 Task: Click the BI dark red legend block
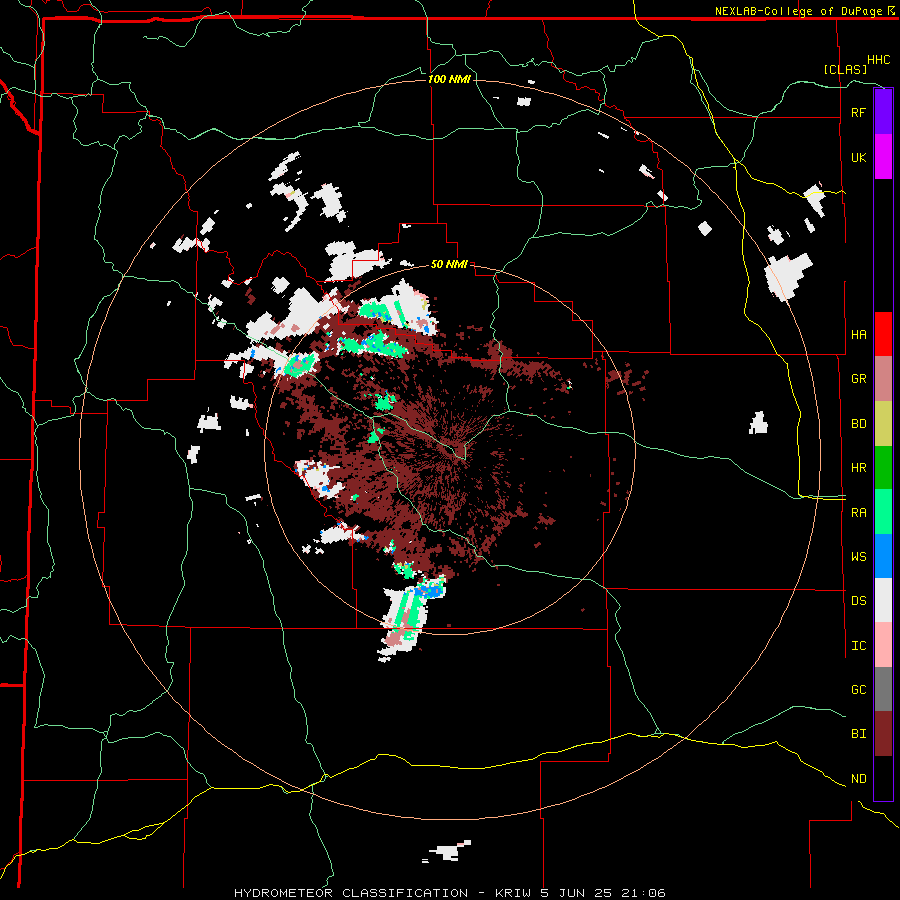(883, 734)
